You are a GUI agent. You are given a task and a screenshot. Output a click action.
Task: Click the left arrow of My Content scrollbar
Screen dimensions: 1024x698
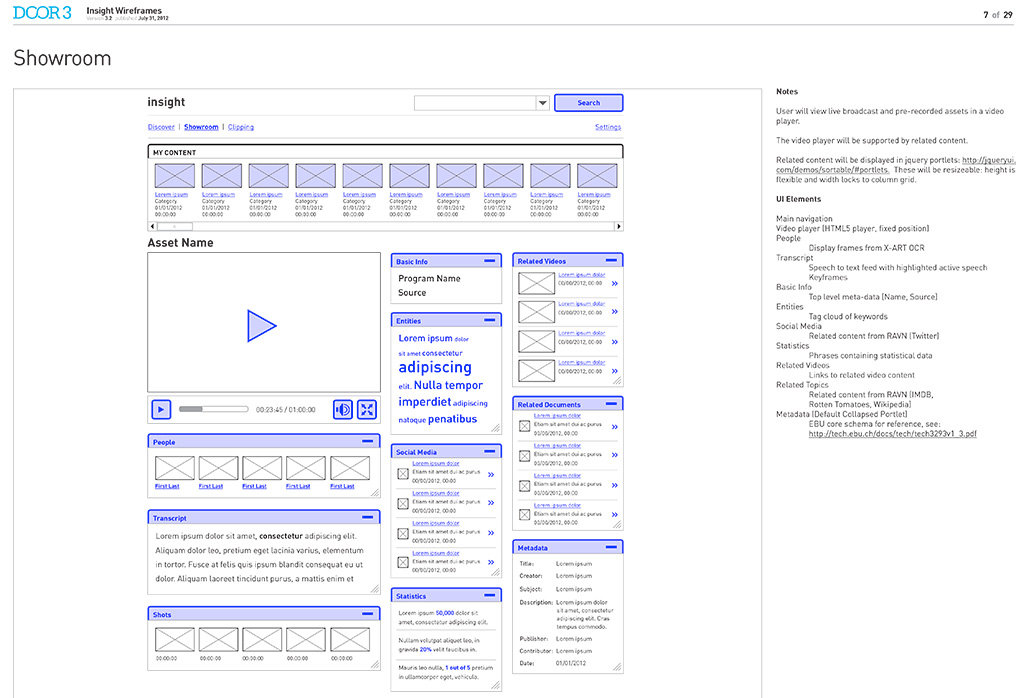pyautogui.click(x=152, y=227)
